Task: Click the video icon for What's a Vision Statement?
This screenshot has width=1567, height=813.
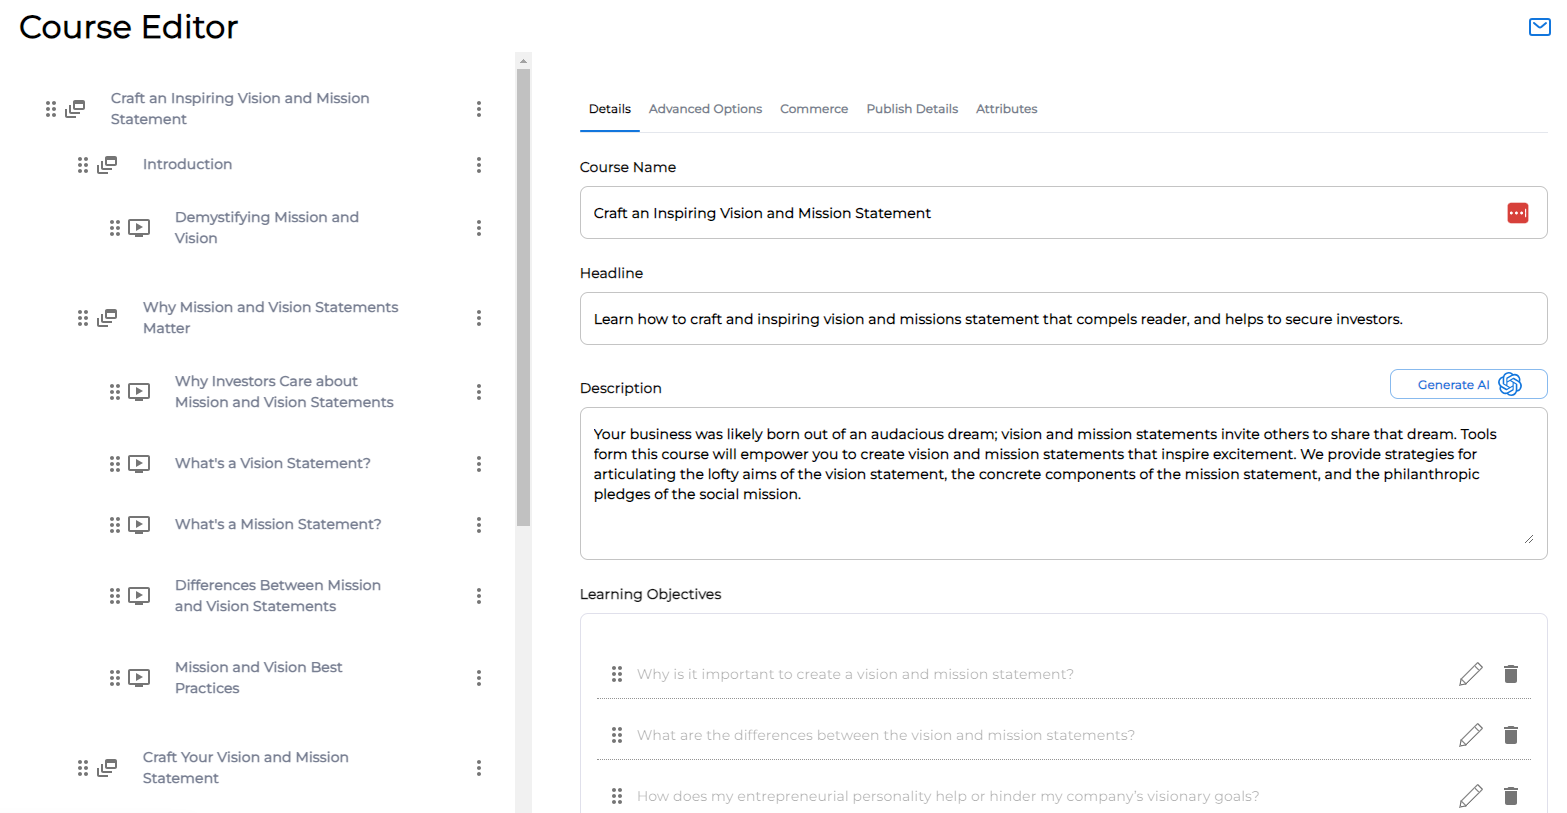Action: point(139,464)
